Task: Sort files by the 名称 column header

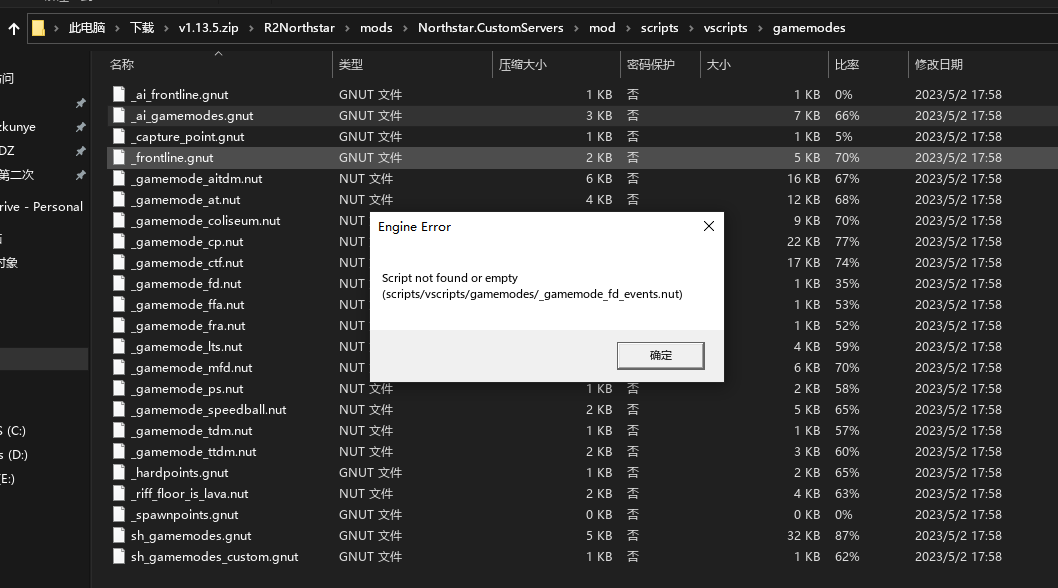Action: (145, 63)
